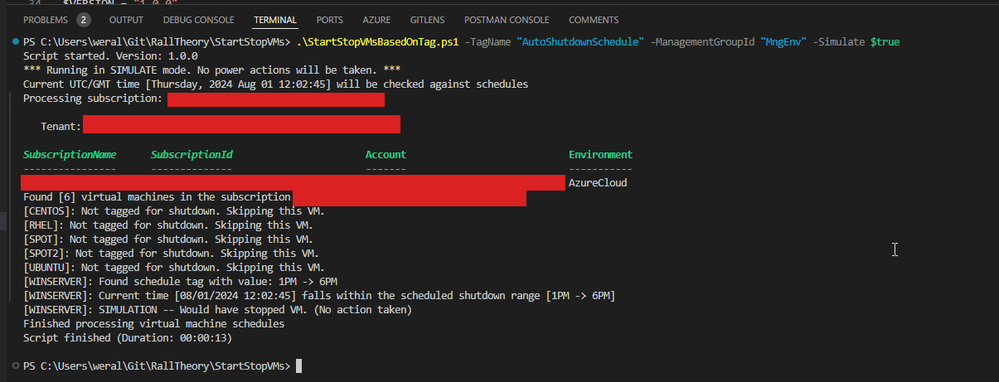Click the [SPOT] not tagged line
Screen dimensions: 999x382
168,239
